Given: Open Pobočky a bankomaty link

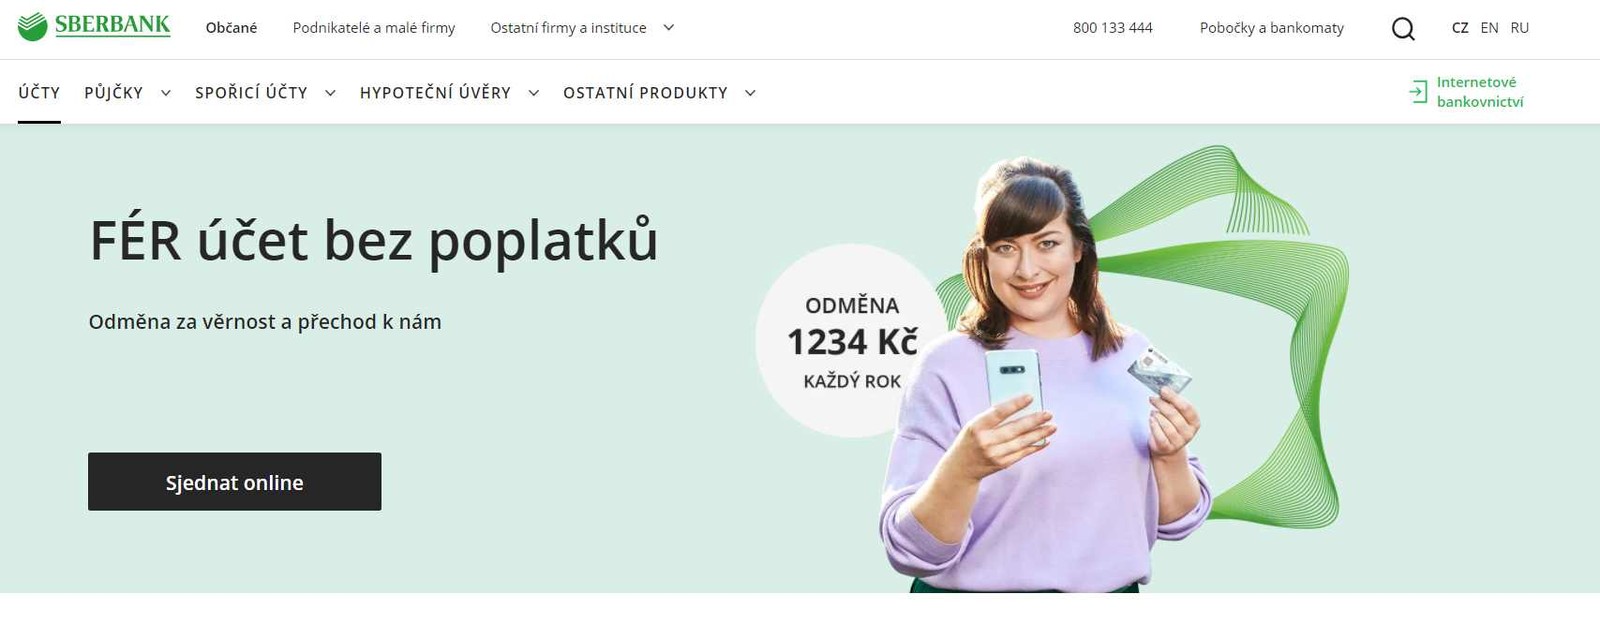Looking at the screenshot, I should tap(1272, 28).
